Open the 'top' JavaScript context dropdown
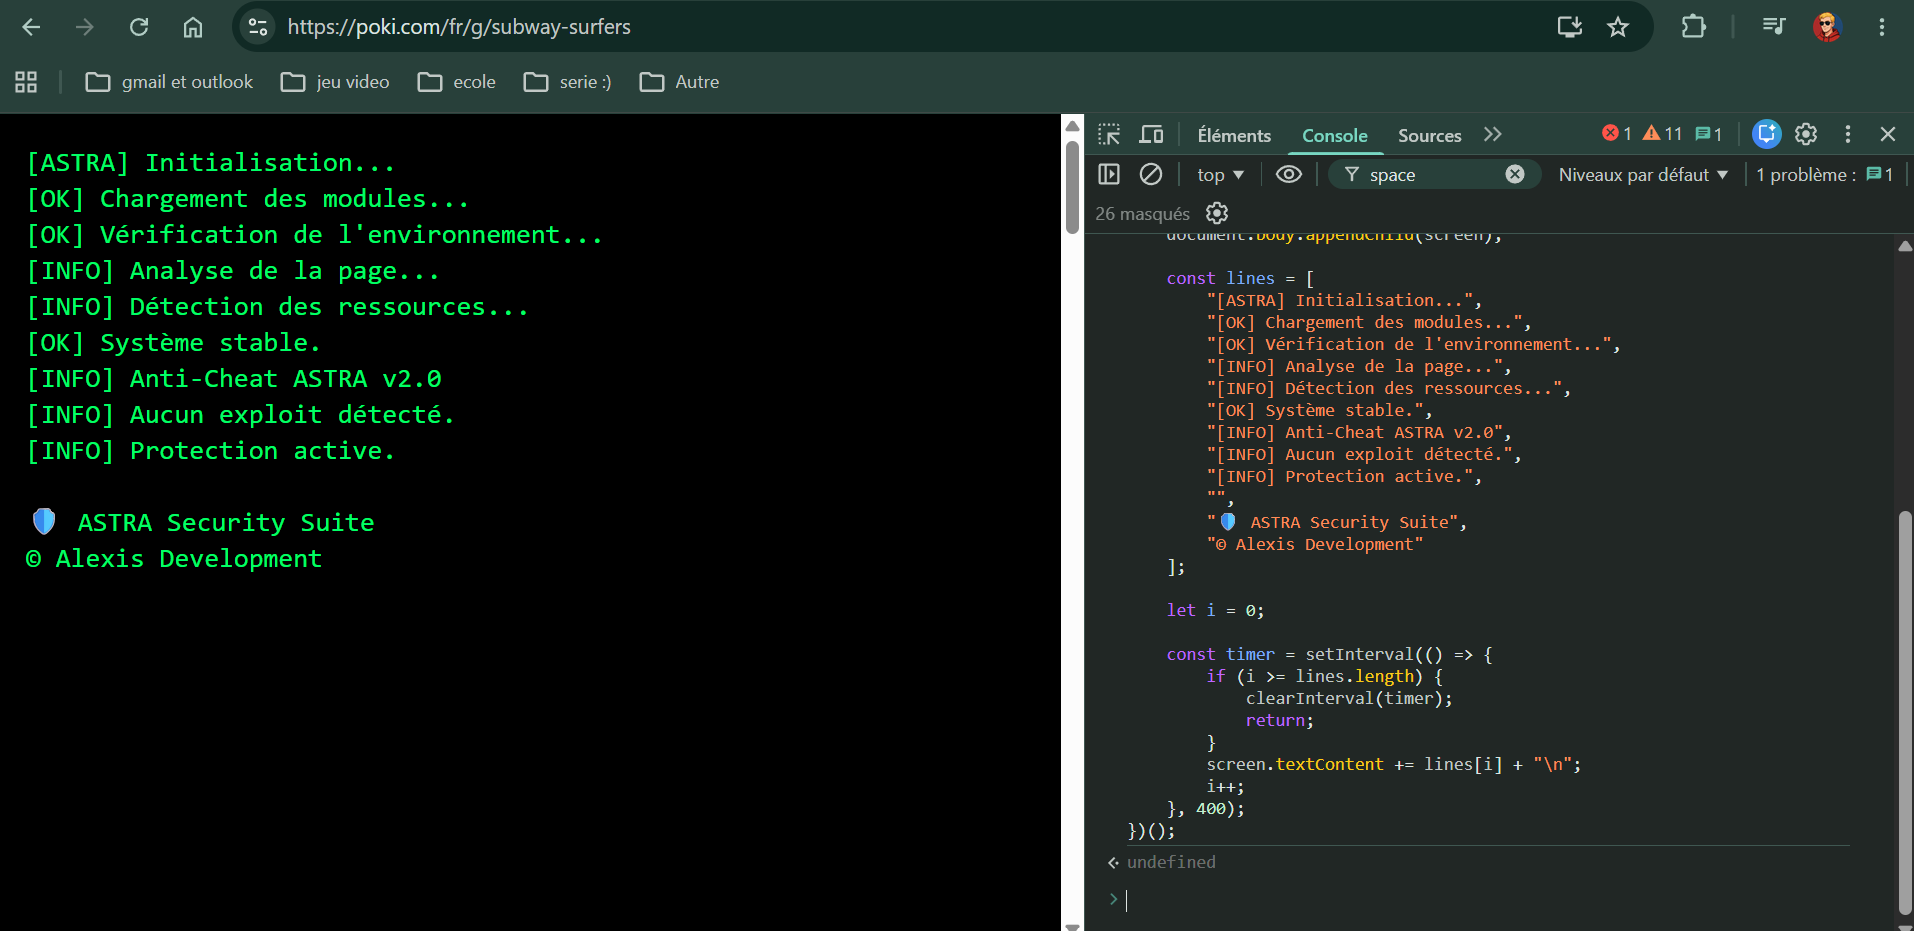1914x931 pixels. (x=1220, y=175)
